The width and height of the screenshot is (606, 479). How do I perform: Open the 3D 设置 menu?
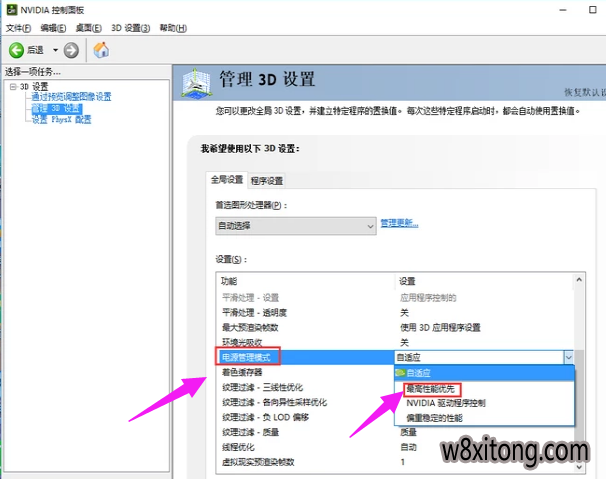coord(130,28)
